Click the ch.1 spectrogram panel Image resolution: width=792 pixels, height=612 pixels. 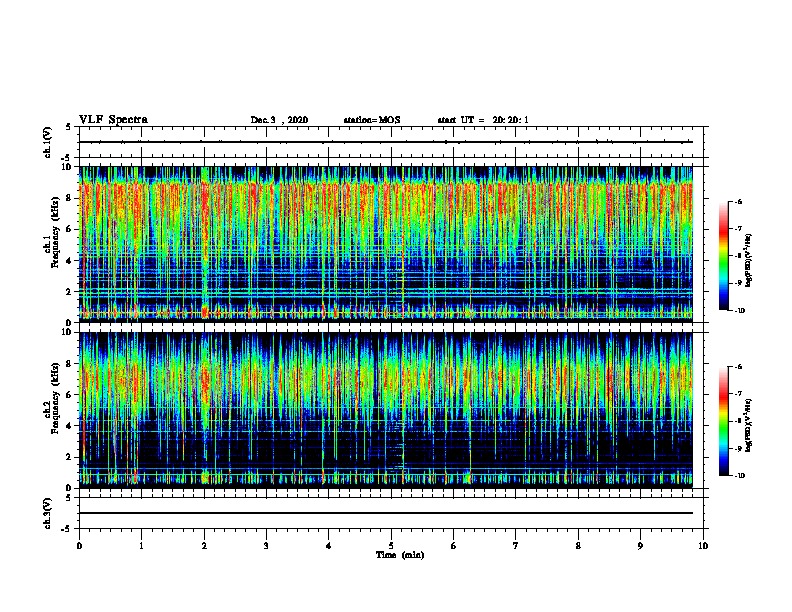pyautogui.click(x=386, y=244)
